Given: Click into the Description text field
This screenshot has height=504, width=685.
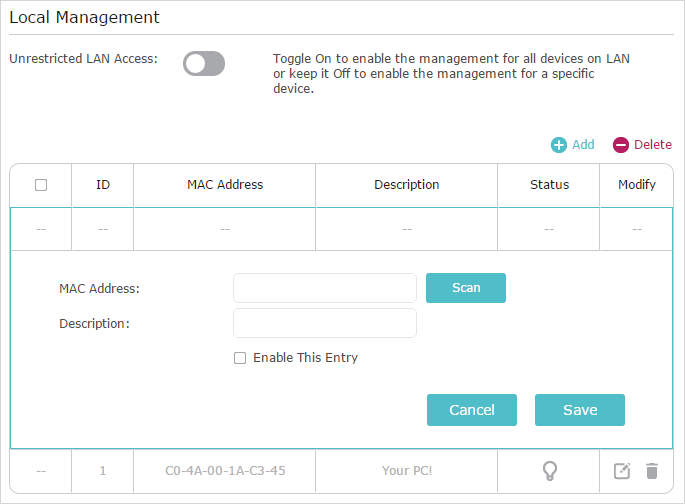Looking at the screenshot, I should point(324,323).
